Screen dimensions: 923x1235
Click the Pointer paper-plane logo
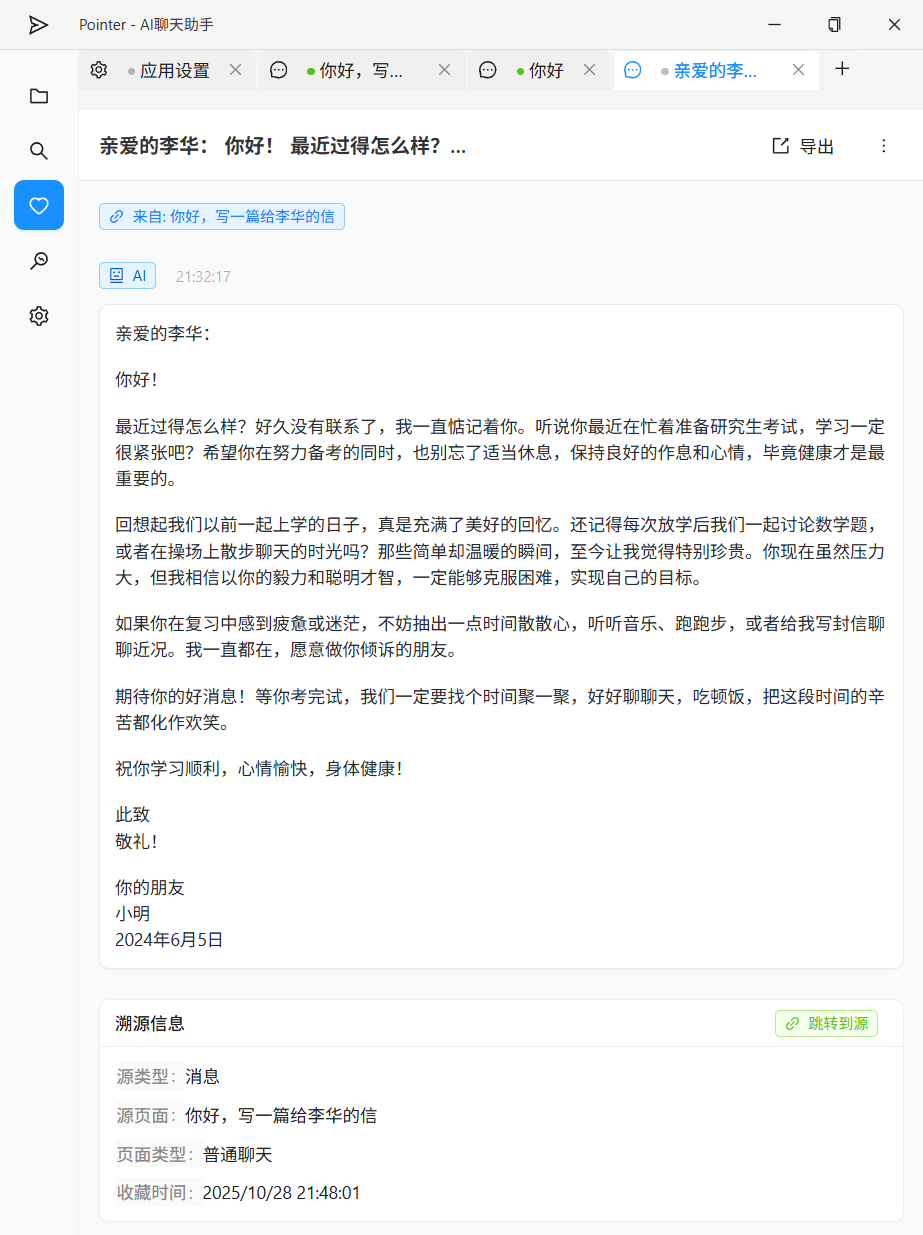(38, 25)
